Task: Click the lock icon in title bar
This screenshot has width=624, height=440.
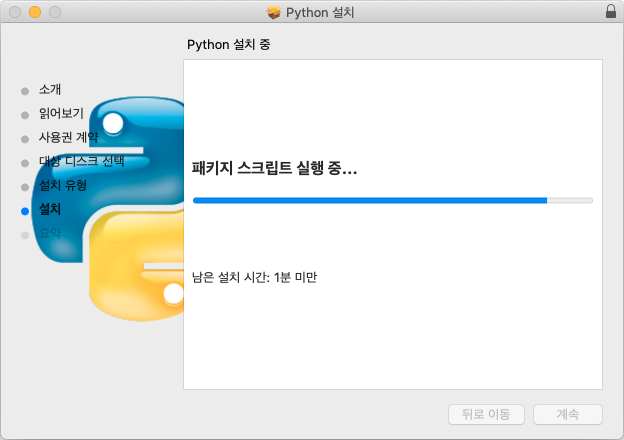Action: [x=610, y=12]
